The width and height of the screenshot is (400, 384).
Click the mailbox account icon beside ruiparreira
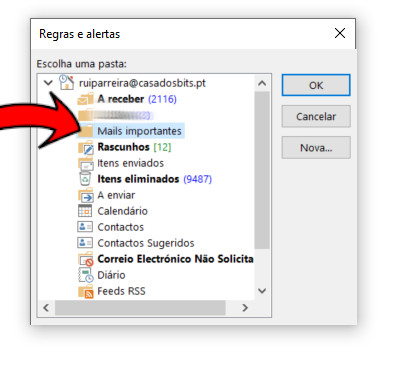tap(66, 82)
